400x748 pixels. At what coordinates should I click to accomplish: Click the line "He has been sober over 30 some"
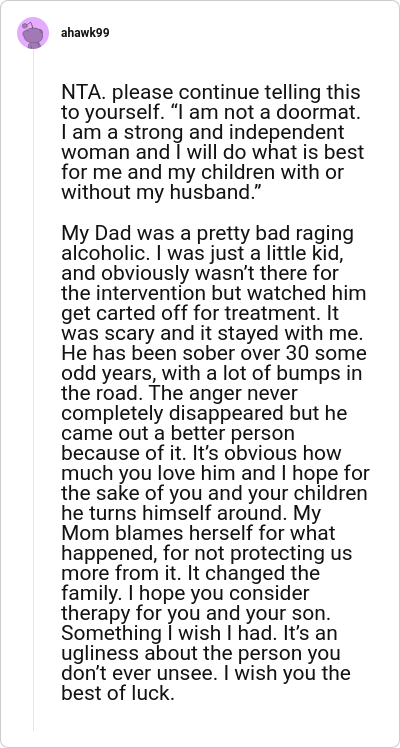[x=214, y=353]
